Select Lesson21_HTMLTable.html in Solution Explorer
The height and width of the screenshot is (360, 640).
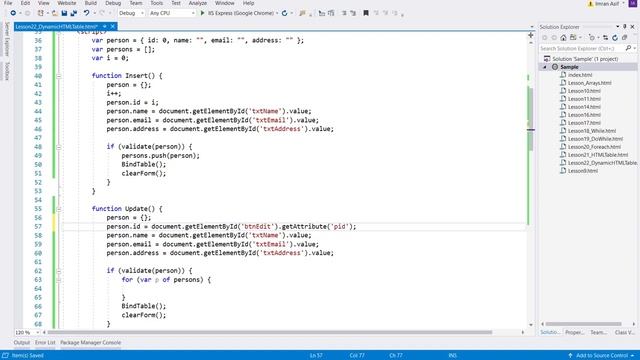(x=598, y=155)
